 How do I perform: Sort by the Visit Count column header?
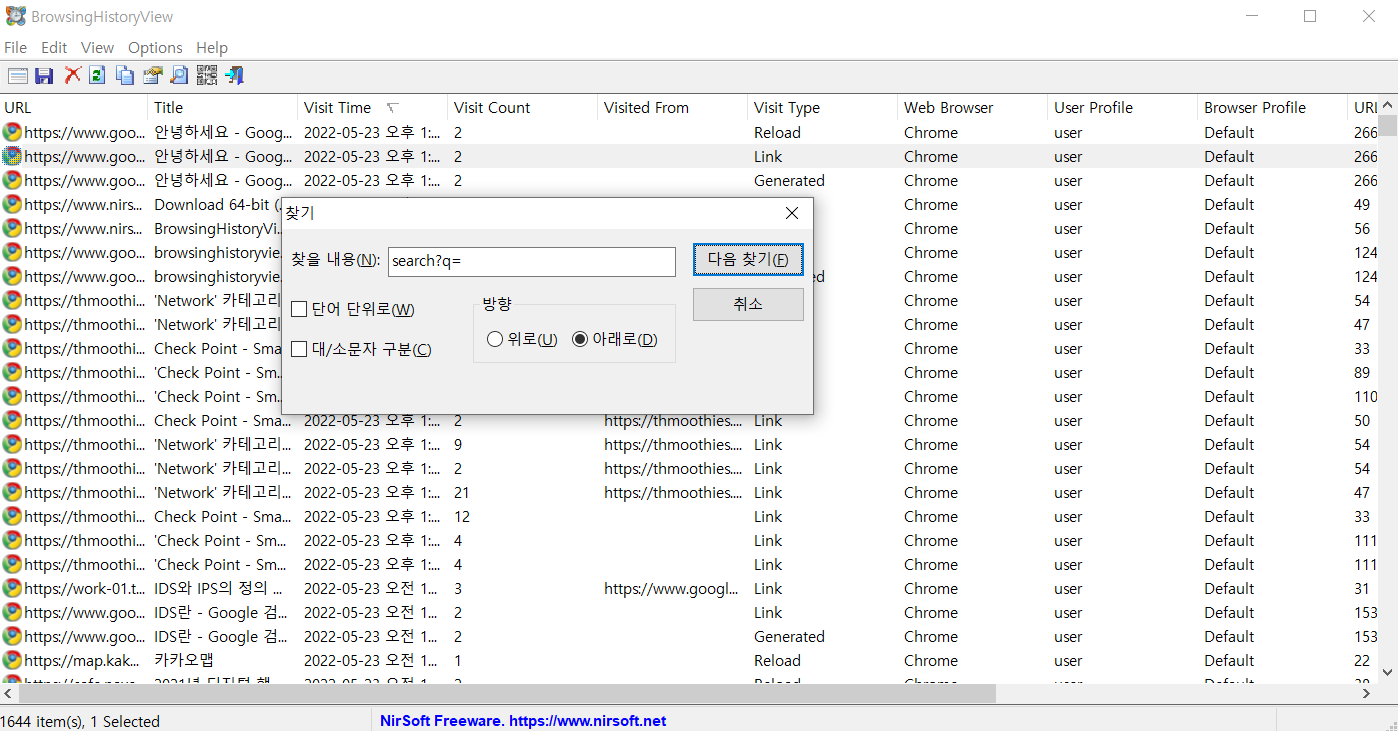tap(523, 108)
